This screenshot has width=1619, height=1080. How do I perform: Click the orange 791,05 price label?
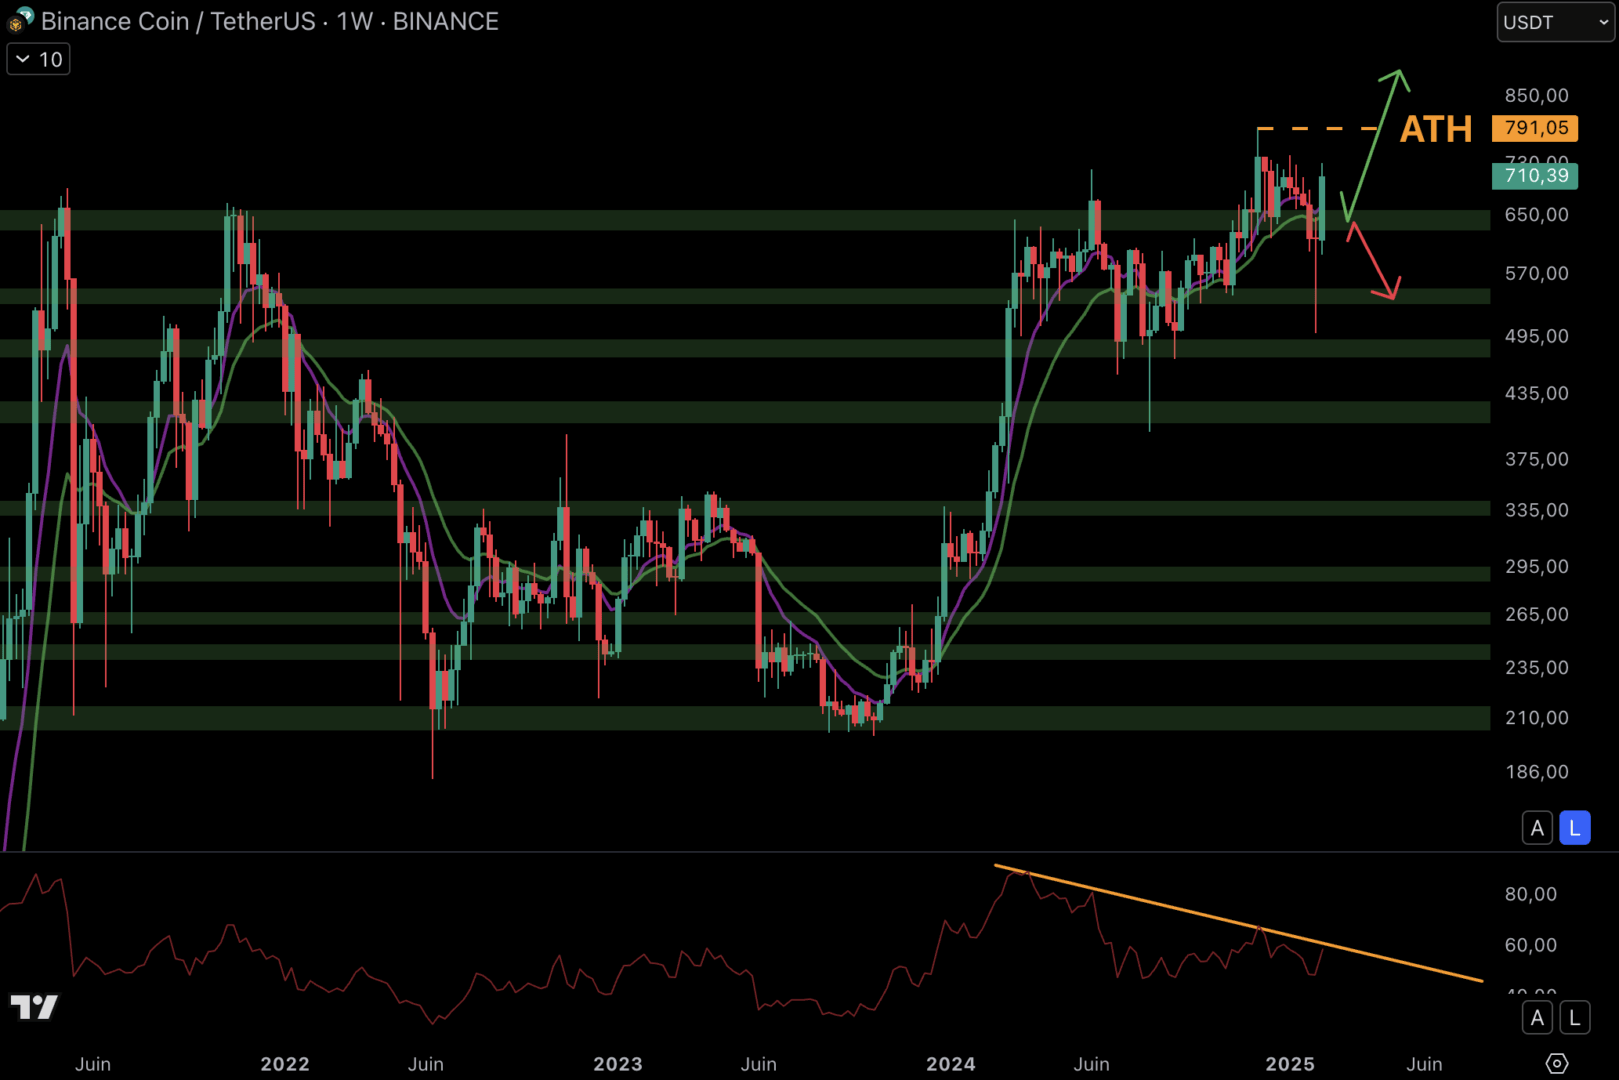(1535, 128)
